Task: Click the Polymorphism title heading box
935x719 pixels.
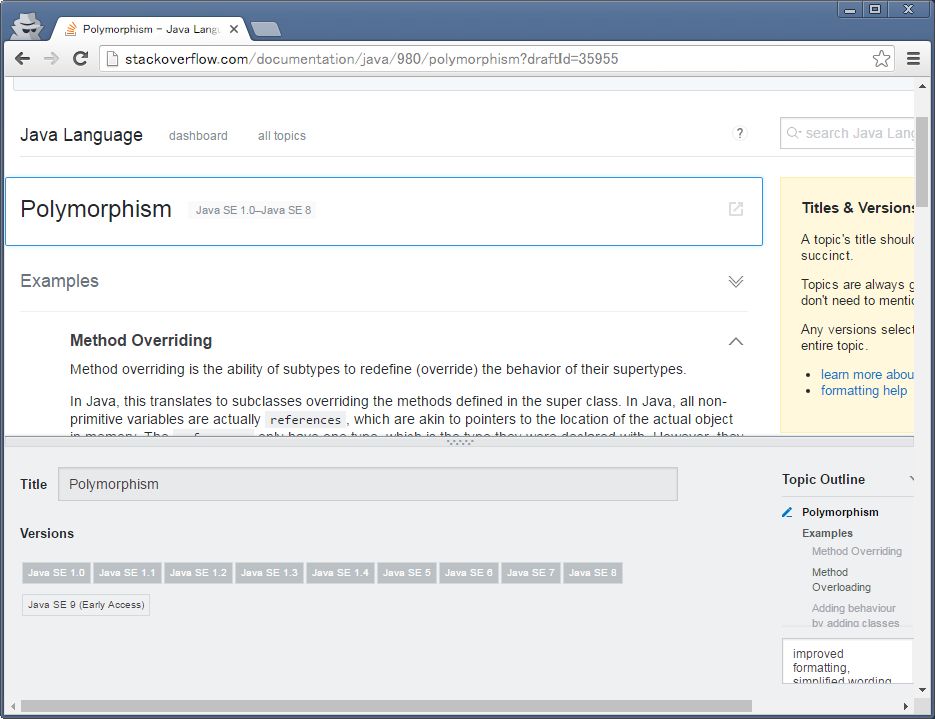Action: click(x=383, y=211)
